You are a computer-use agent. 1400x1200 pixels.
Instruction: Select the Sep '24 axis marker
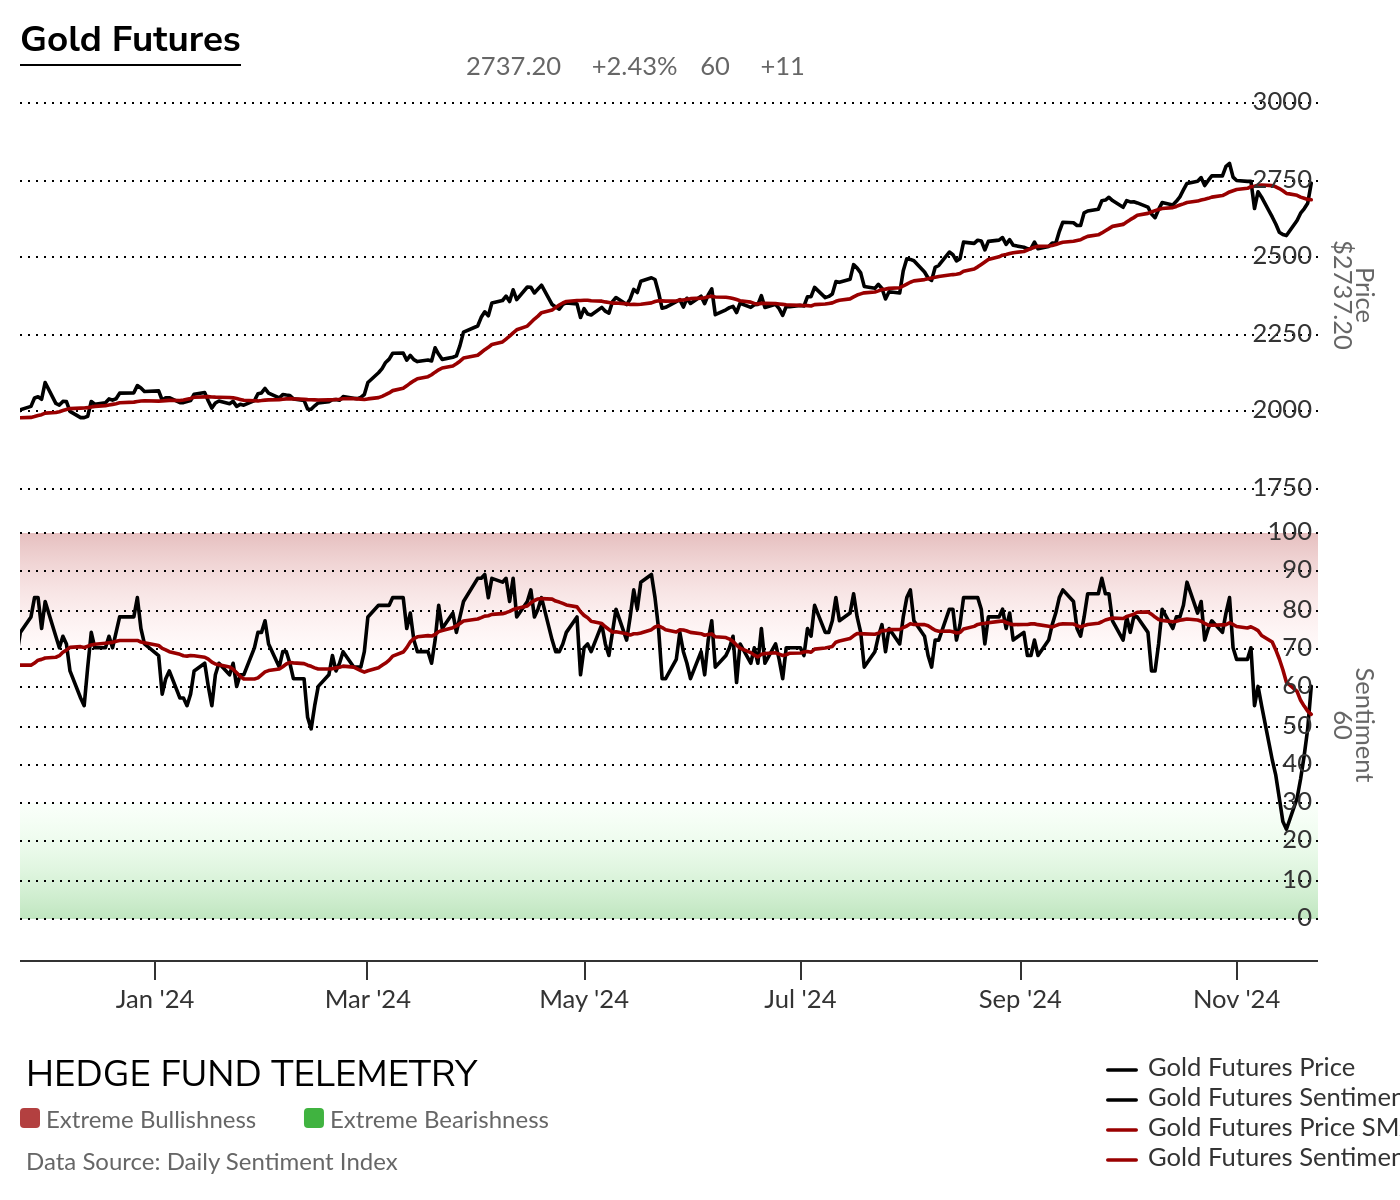point(1020,999)
